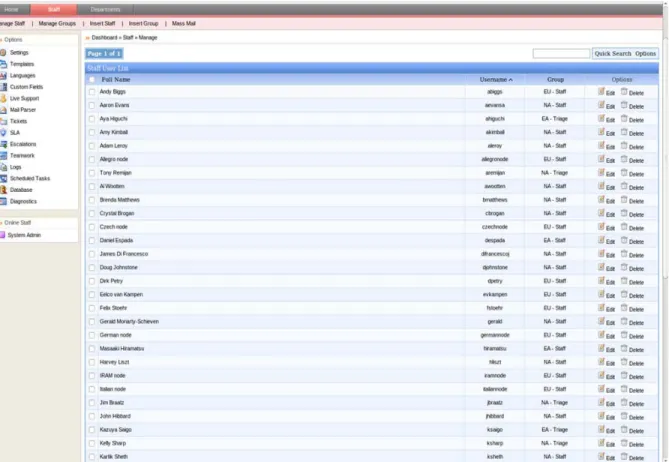Open the Home tab
The width and height of the screenshot is (669, 462).
(11, 9)
